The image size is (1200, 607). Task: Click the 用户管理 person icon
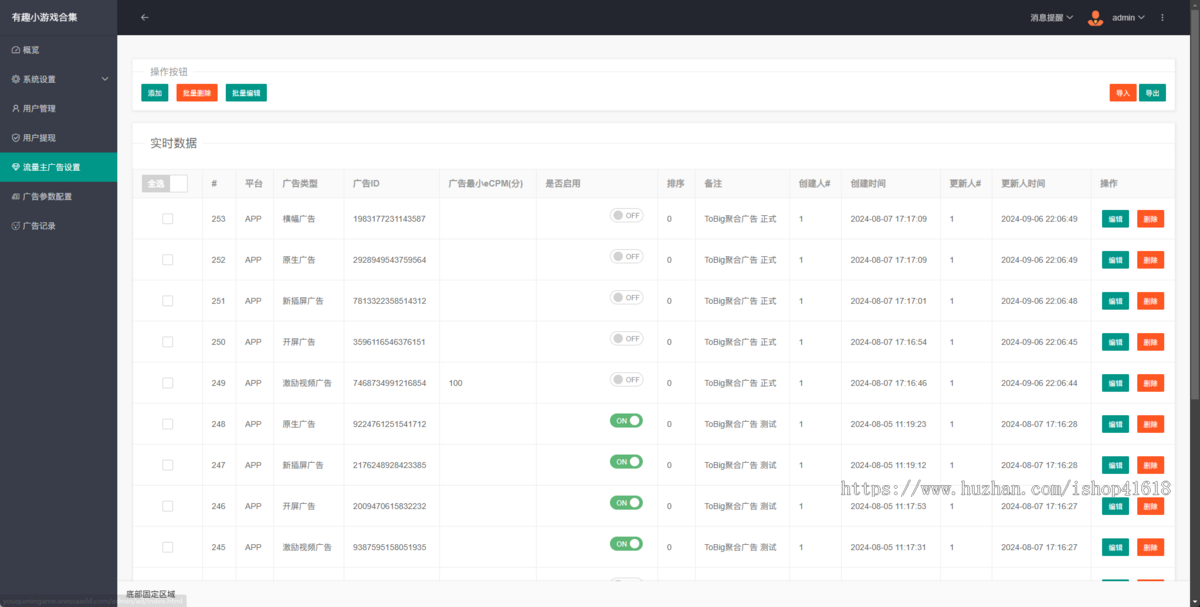coord(15,108)
